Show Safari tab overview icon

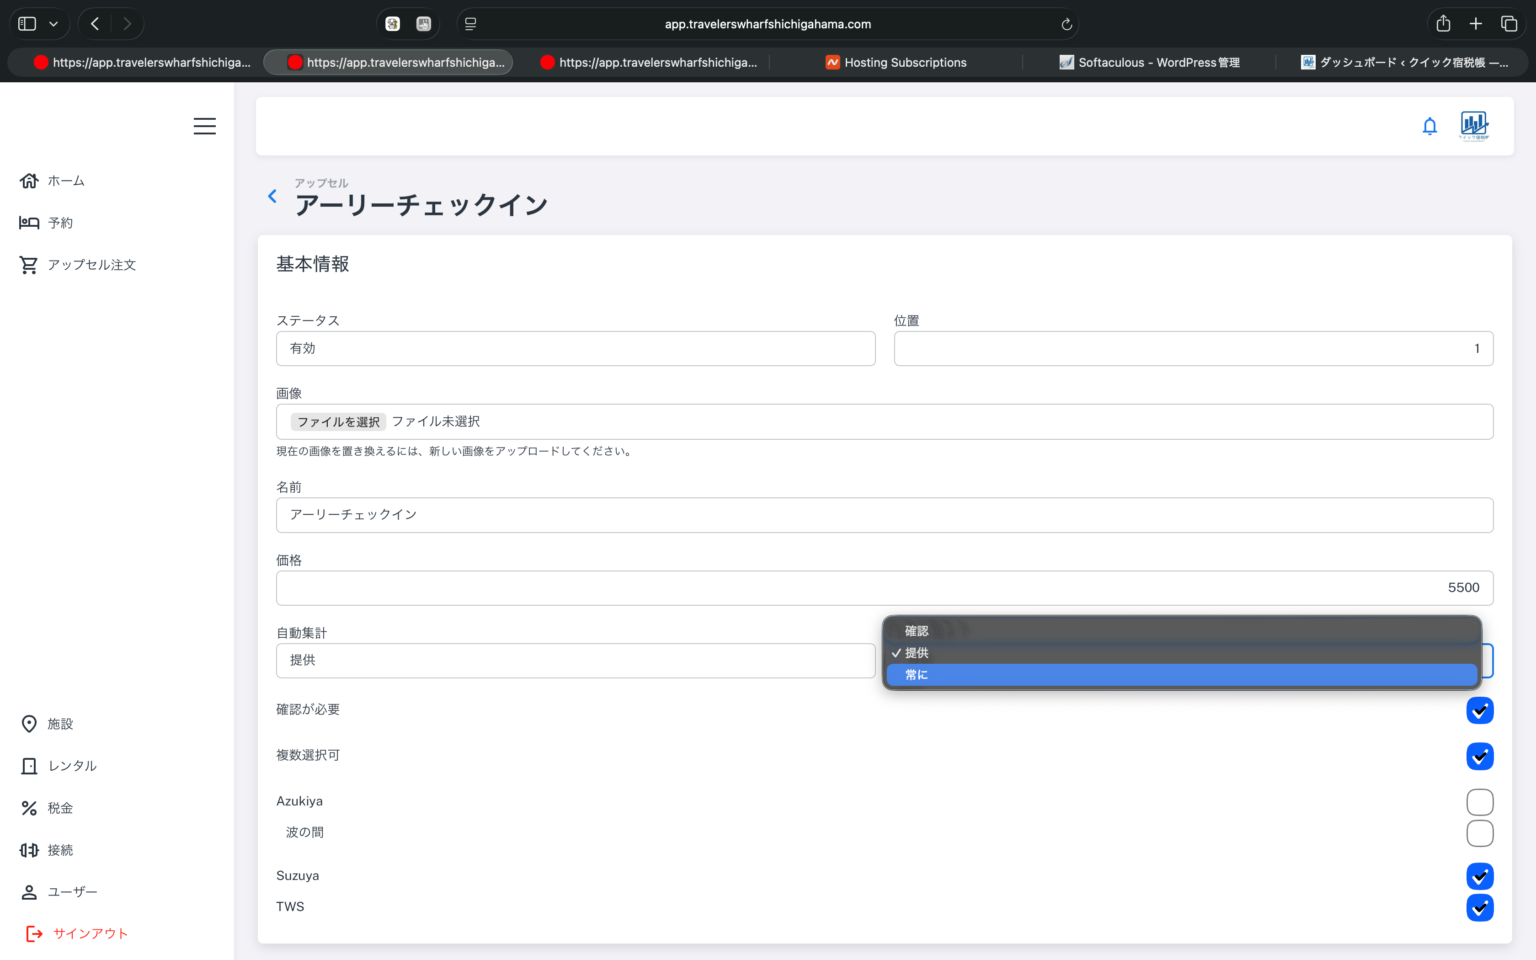click(1508, 24)
